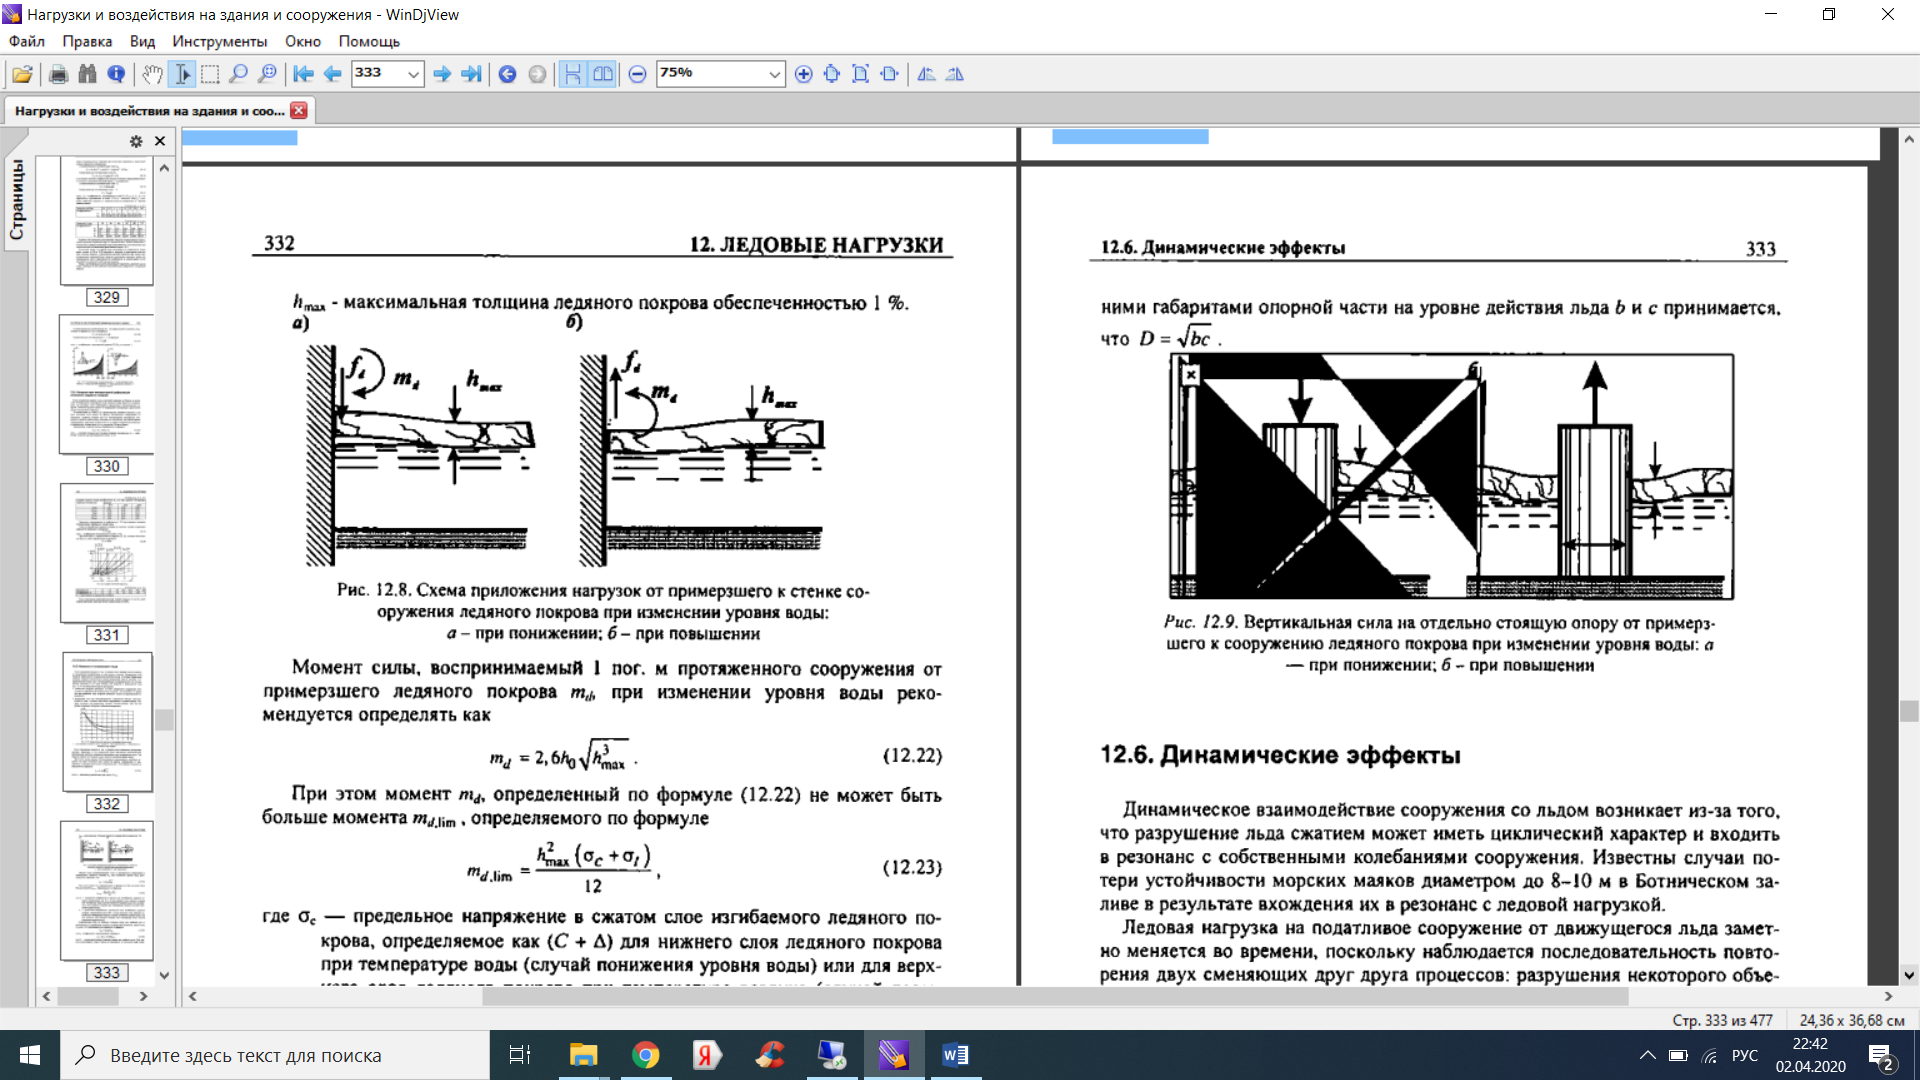The height and width of the screenshot is (1080, 1920).
Task: Open the 75% zoom level dropdown
Action: tap(774, 74)
